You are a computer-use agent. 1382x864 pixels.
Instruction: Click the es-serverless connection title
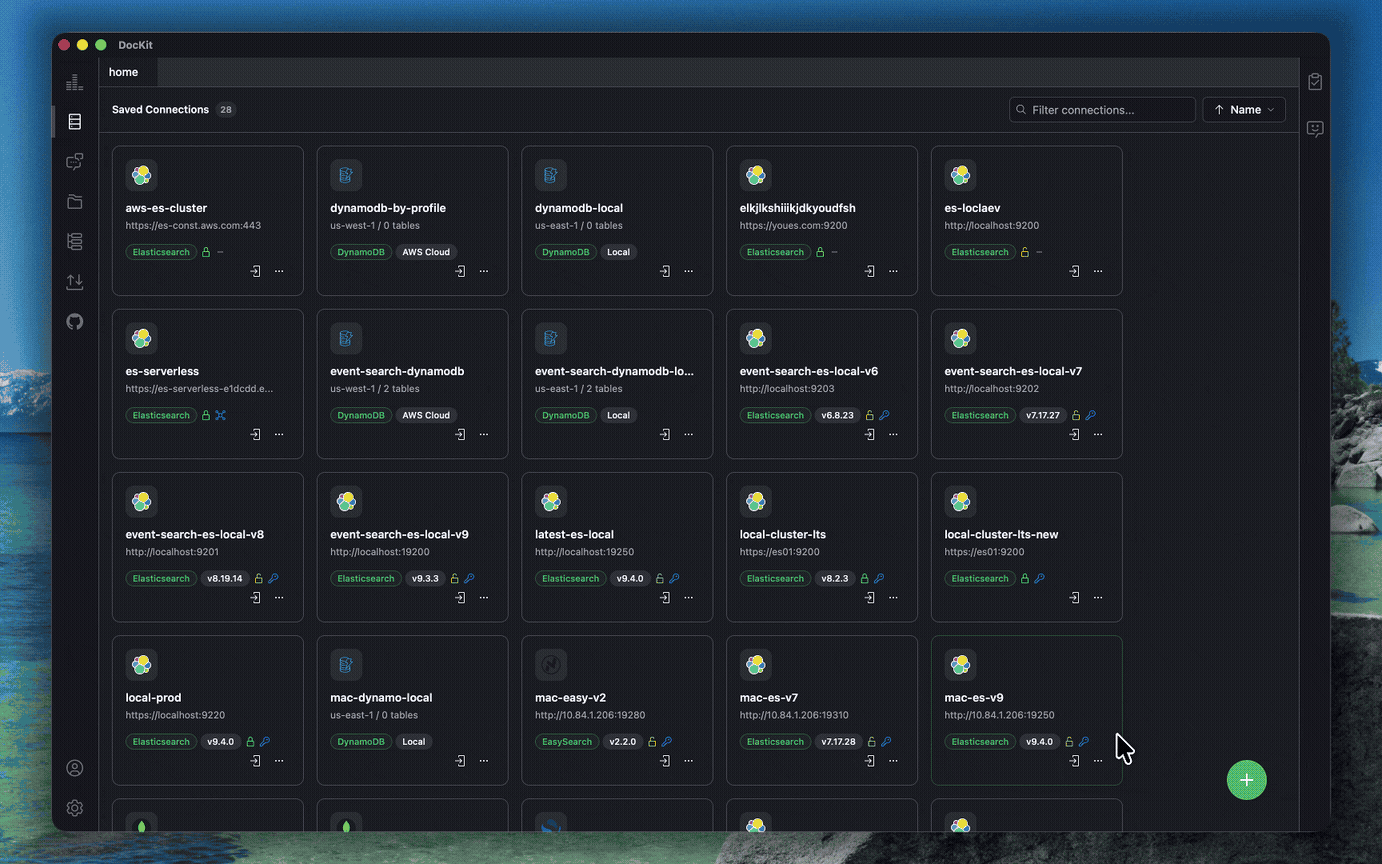(x=162, y=371)
